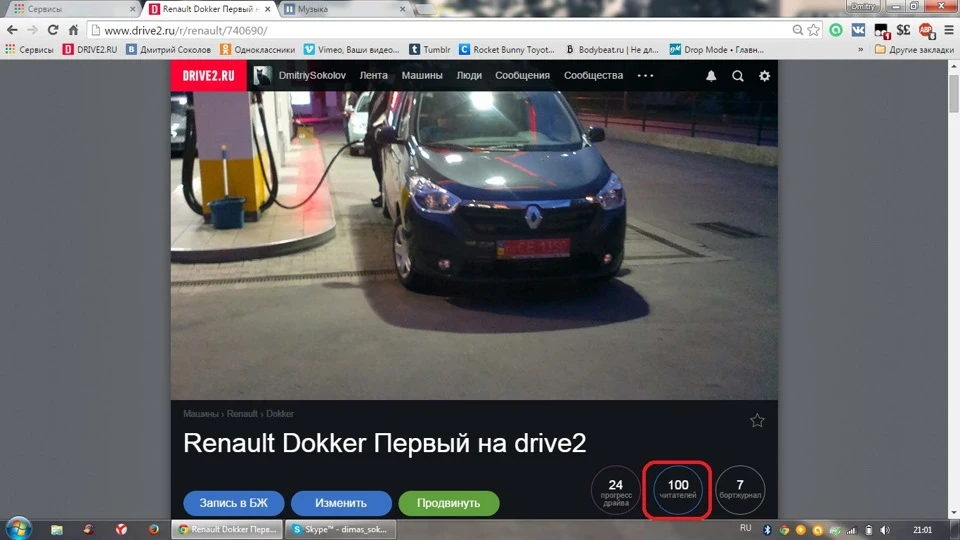Open the $£ currency extension
The width and height of the screenshot is (960, 540).
(904, 30)
